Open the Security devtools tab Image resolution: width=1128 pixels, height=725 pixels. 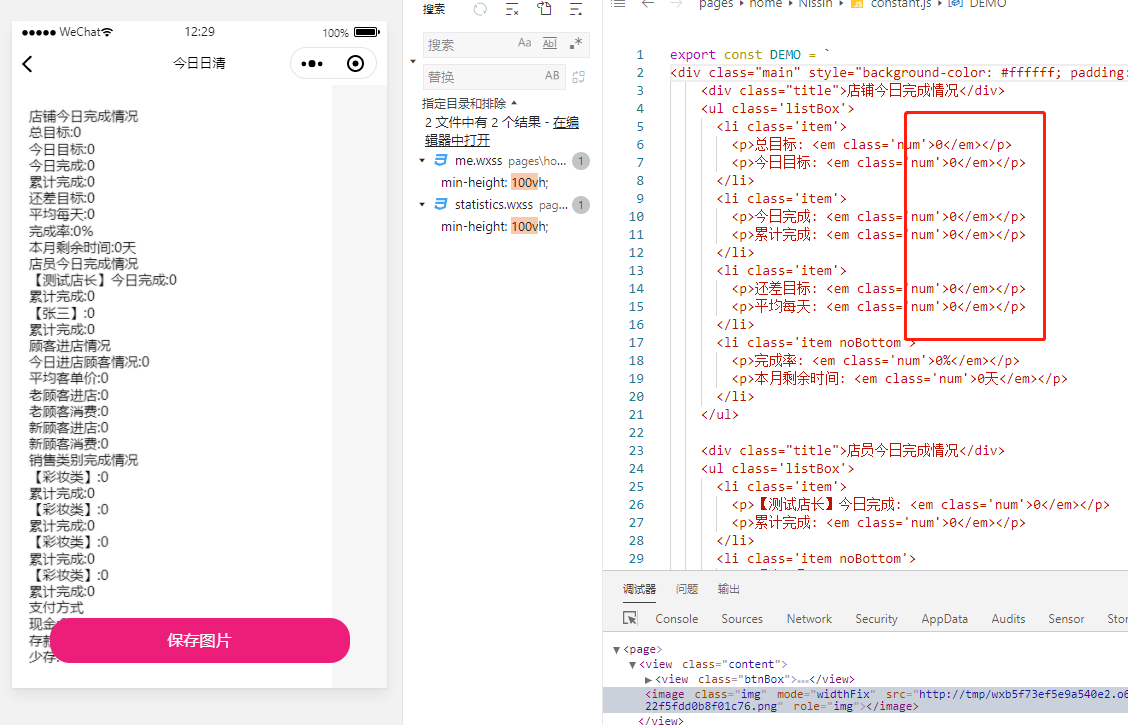point(875,619)
